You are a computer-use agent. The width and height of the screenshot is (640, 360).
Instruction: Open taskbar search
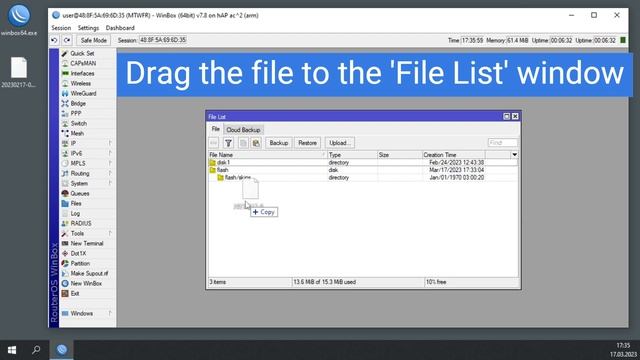[36, 350]
